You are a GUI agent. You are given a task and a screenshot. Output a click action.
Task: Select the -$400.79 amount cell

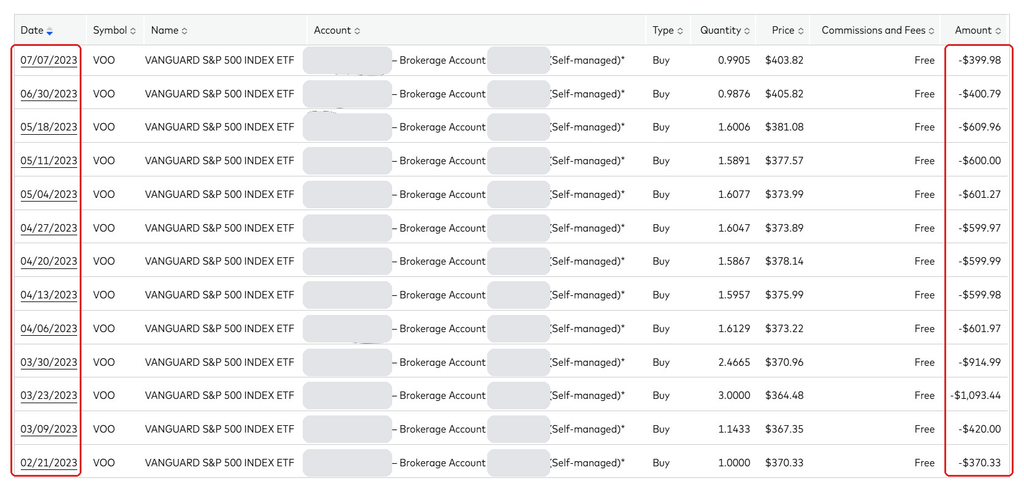point(980,94)
